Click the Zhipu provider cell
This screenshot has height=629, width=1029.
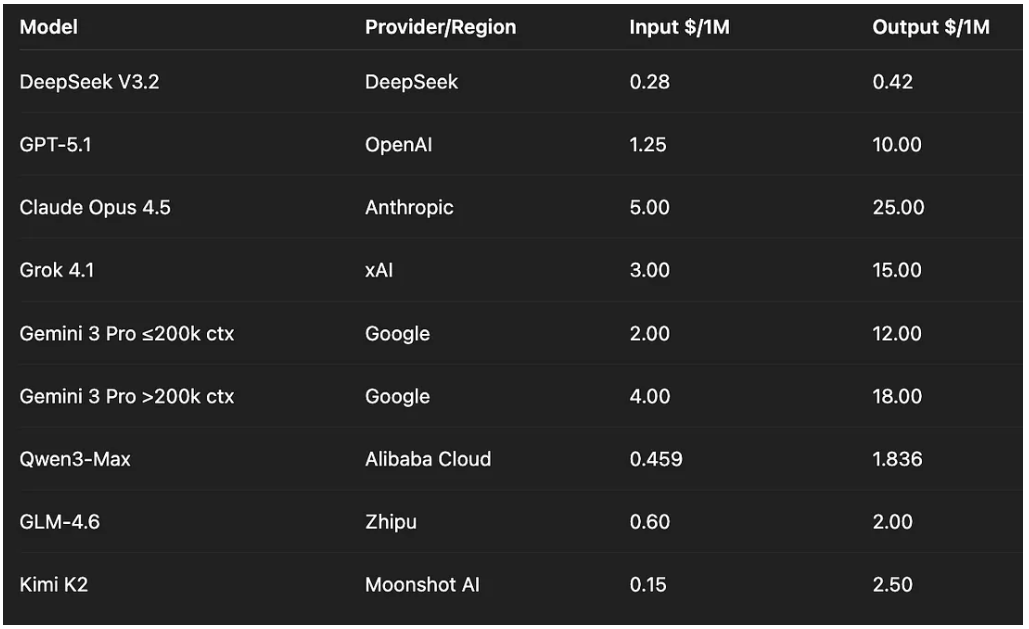click(391, 521)
